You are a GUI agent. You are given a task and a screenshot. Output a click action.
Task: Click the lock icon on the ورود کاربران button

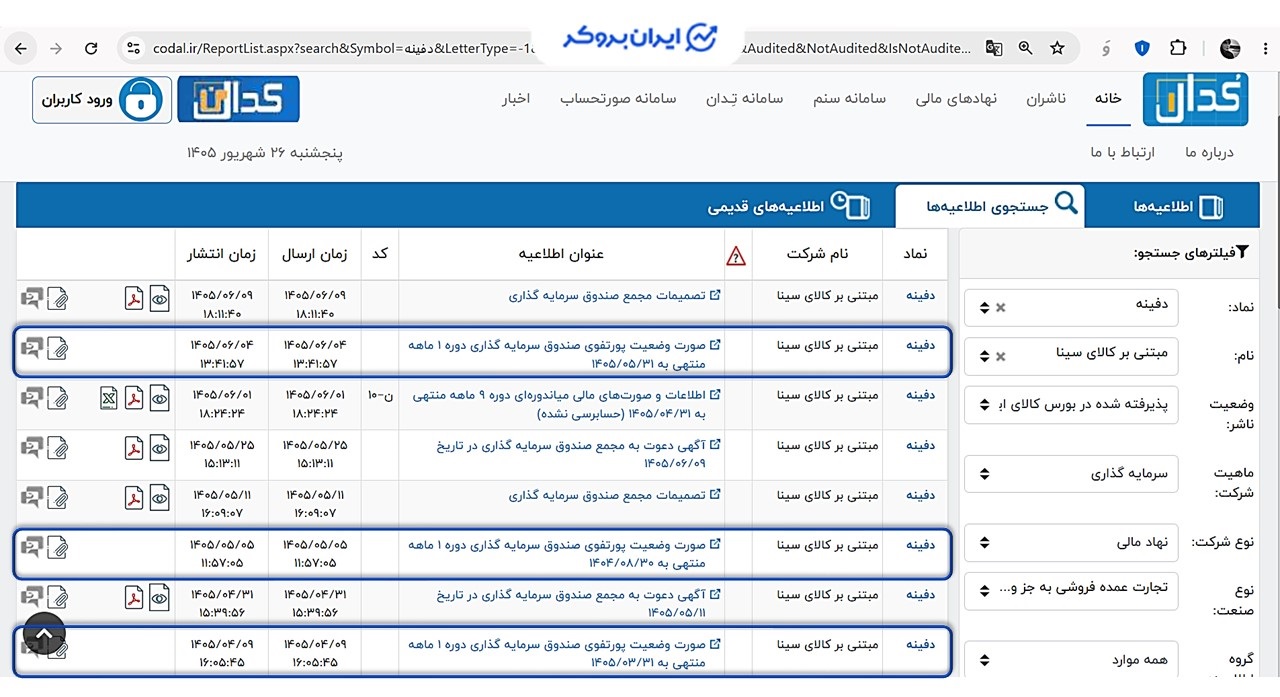coord(141,100)
